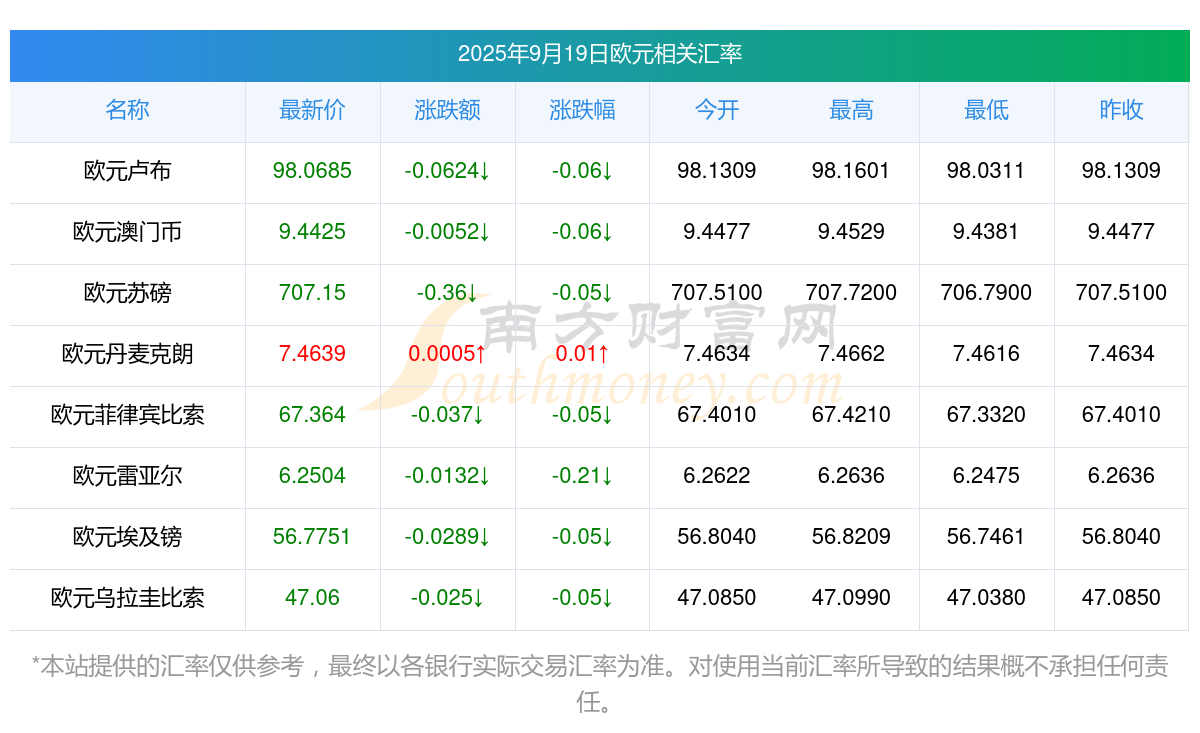The image size is (1200, 733).
Task: Click the low value 7.4616
Action: (986, 354)
